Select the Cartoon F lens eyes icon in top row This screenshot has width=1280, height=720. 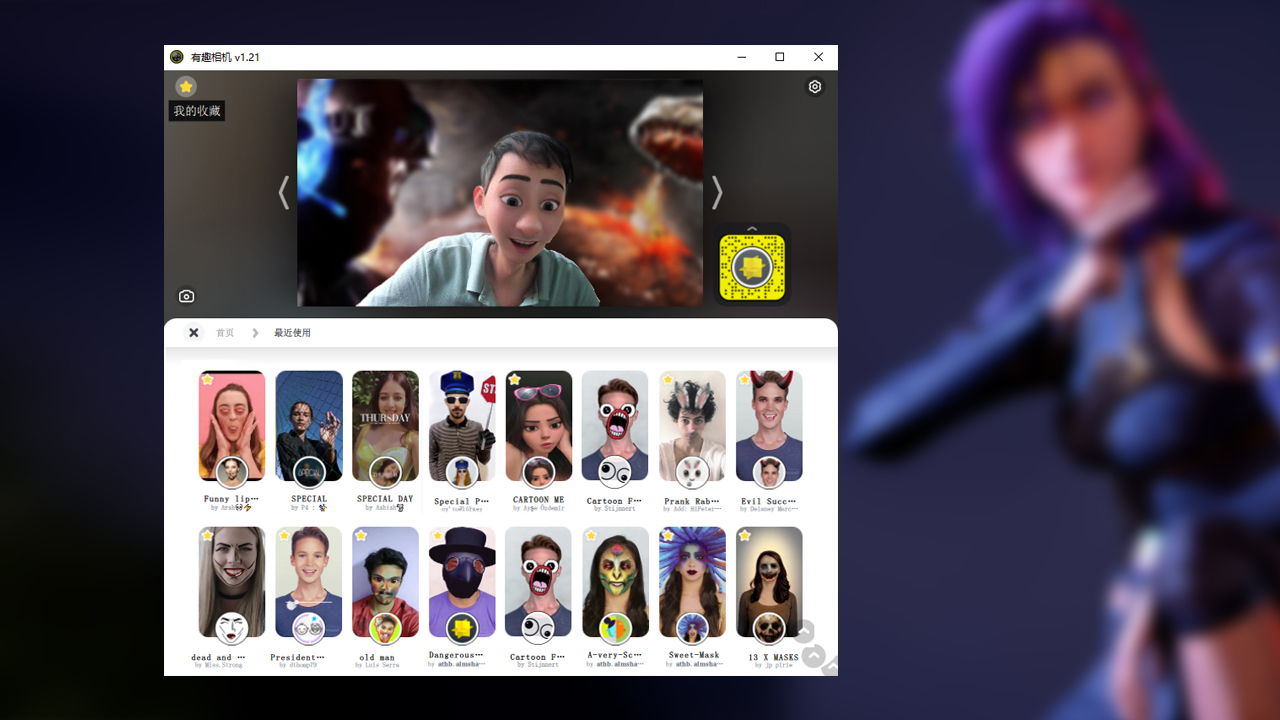coord(614,472)
